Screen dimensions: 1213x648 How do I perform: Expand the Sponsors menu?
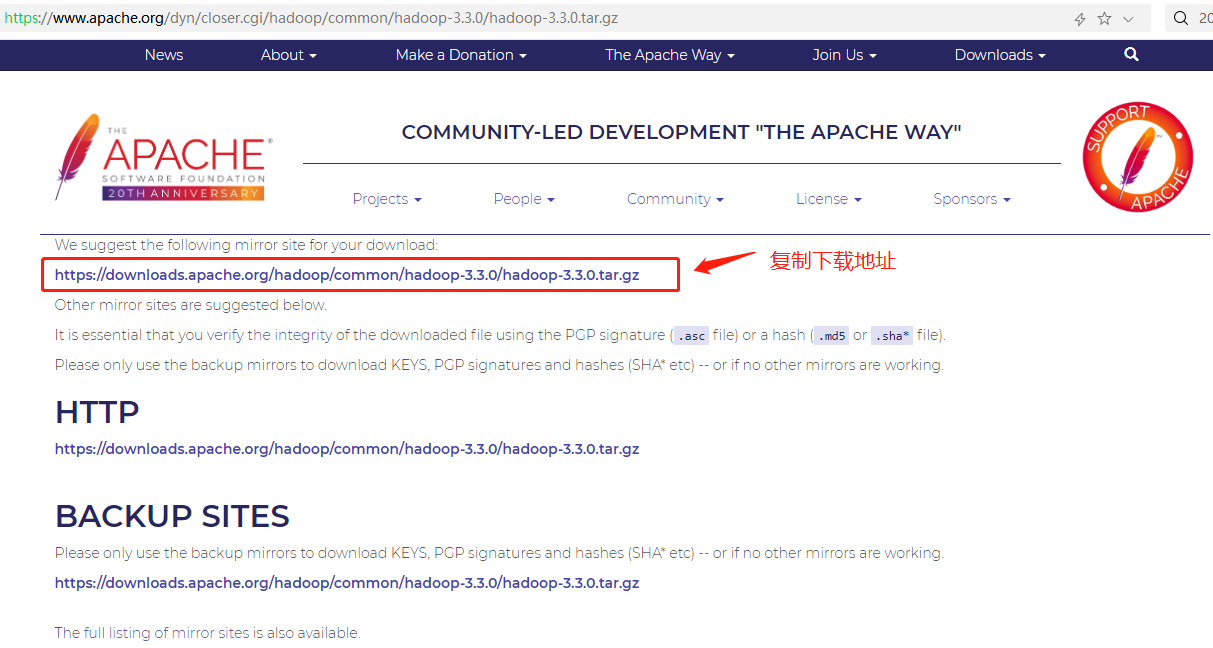(x=972, y=199)
